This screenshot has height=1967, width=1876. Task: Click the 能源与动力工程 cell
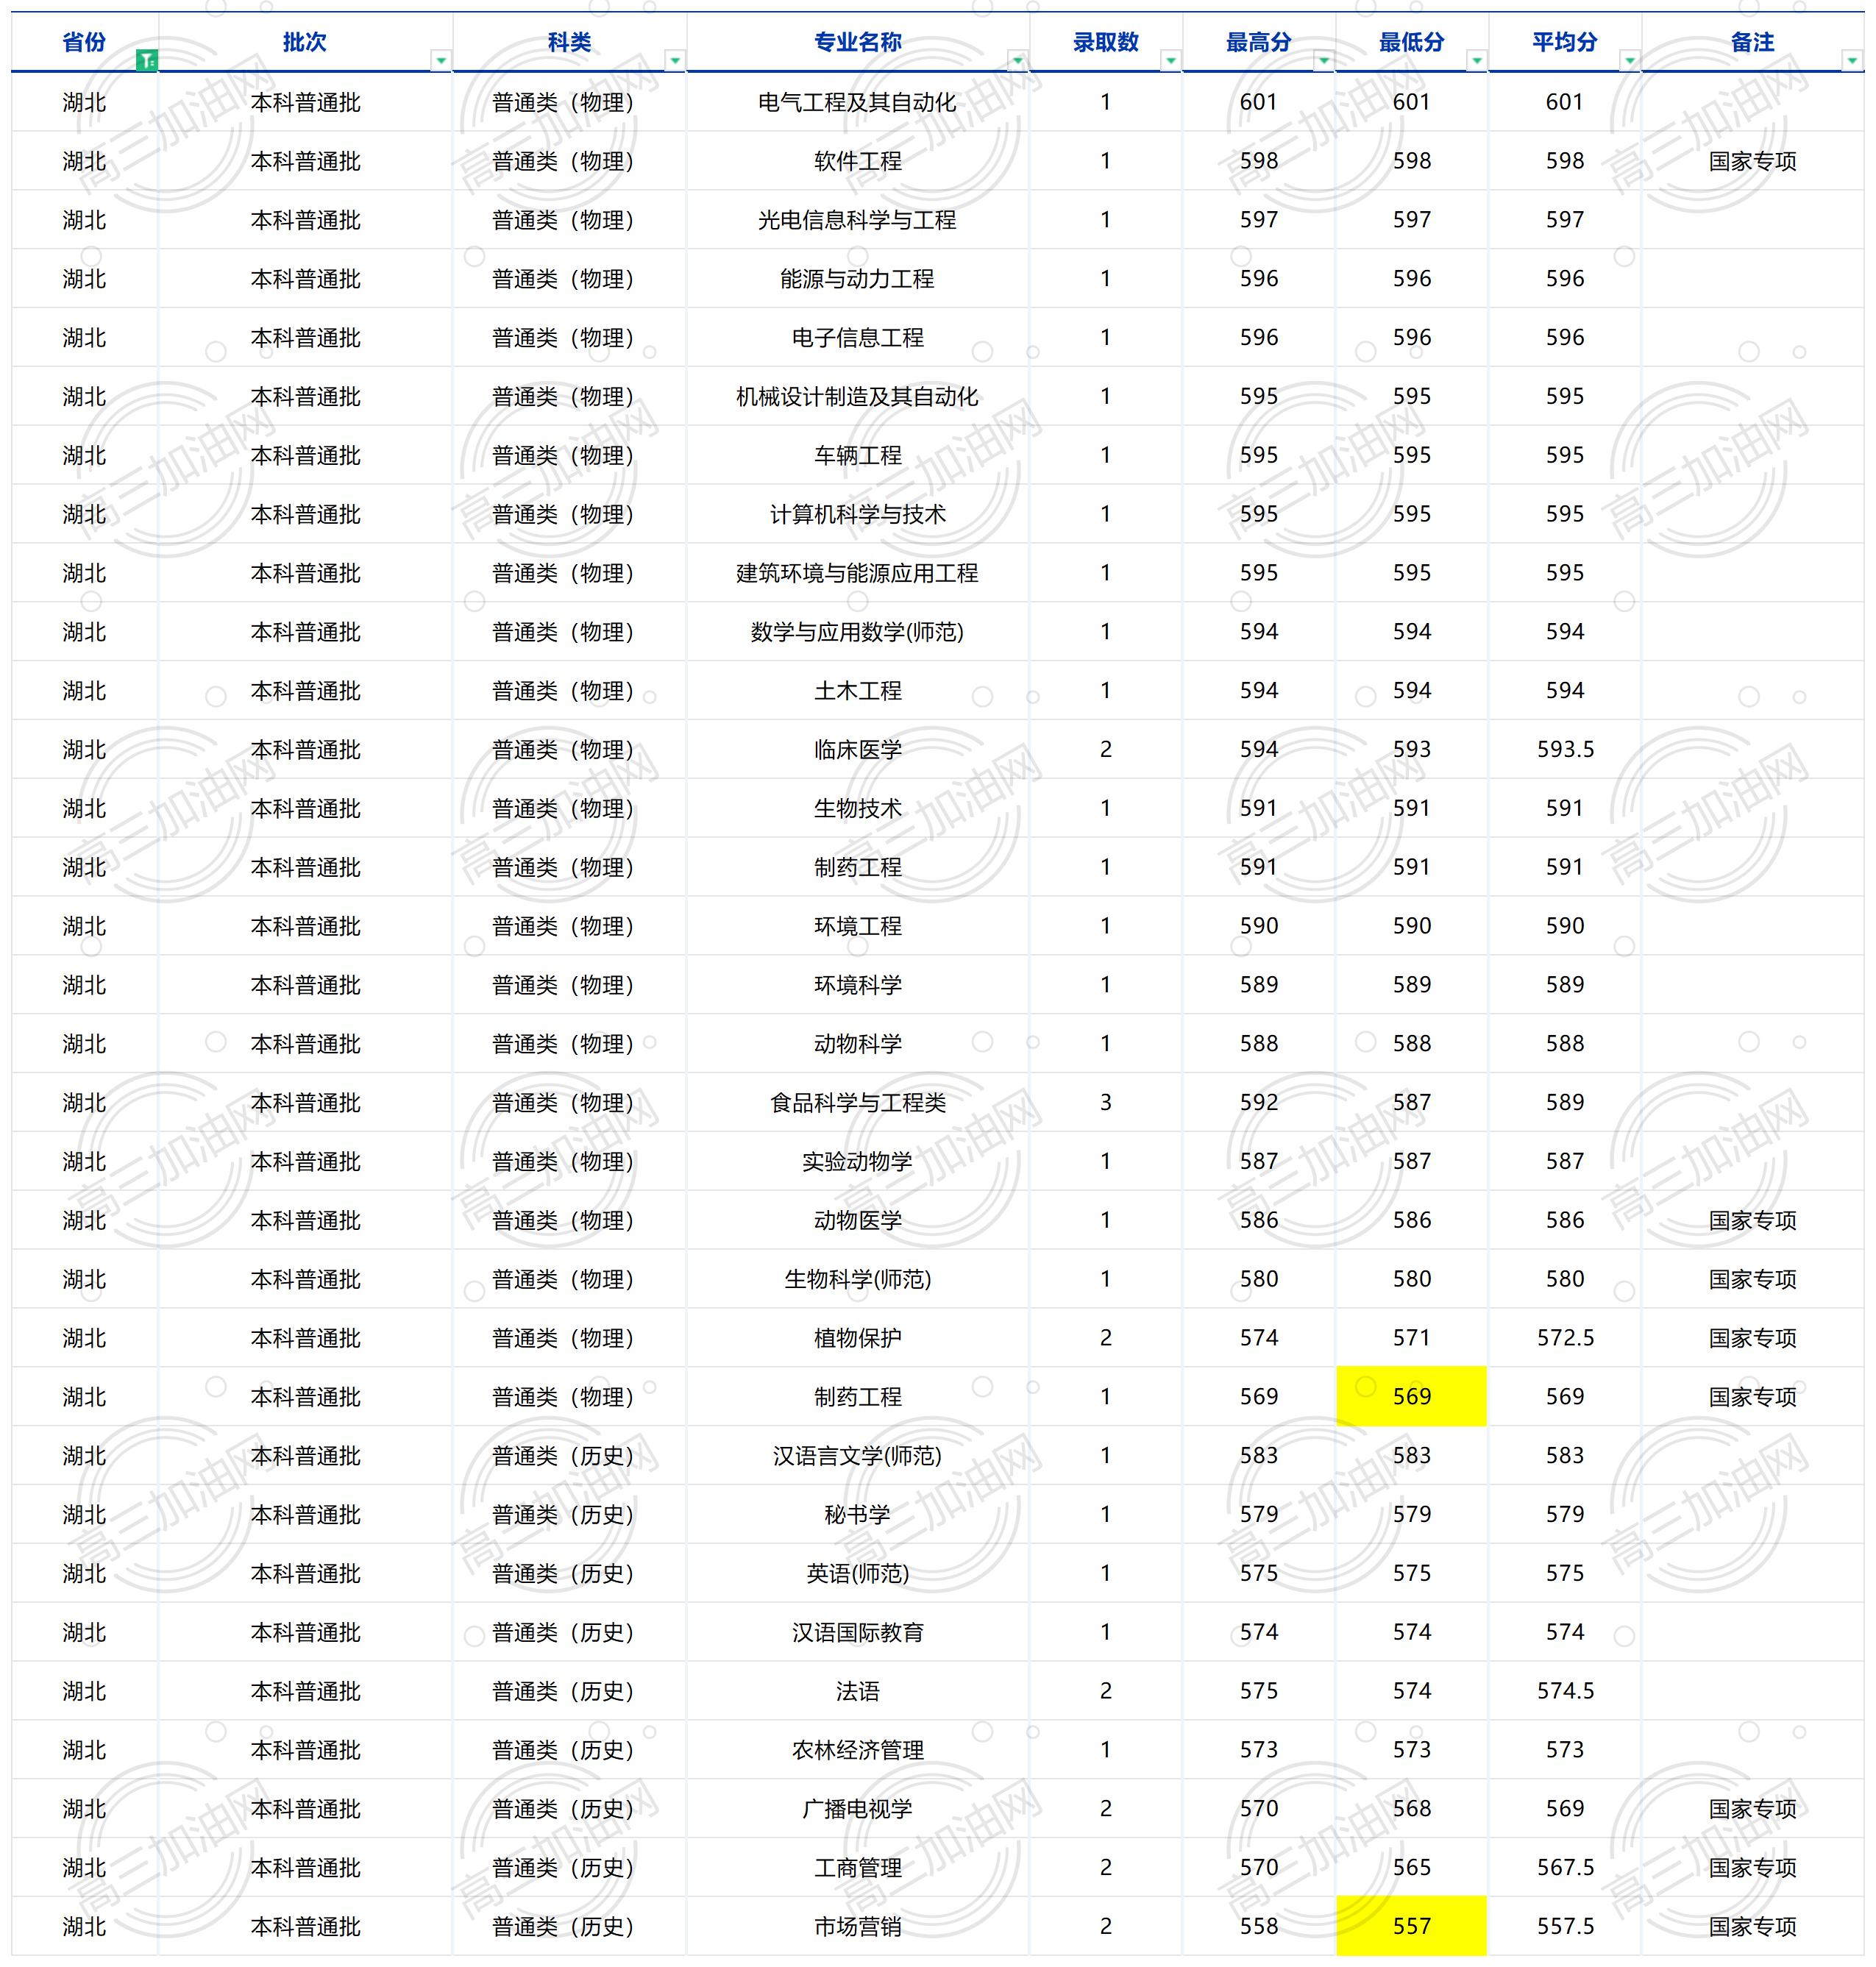(x=858, y=279)
